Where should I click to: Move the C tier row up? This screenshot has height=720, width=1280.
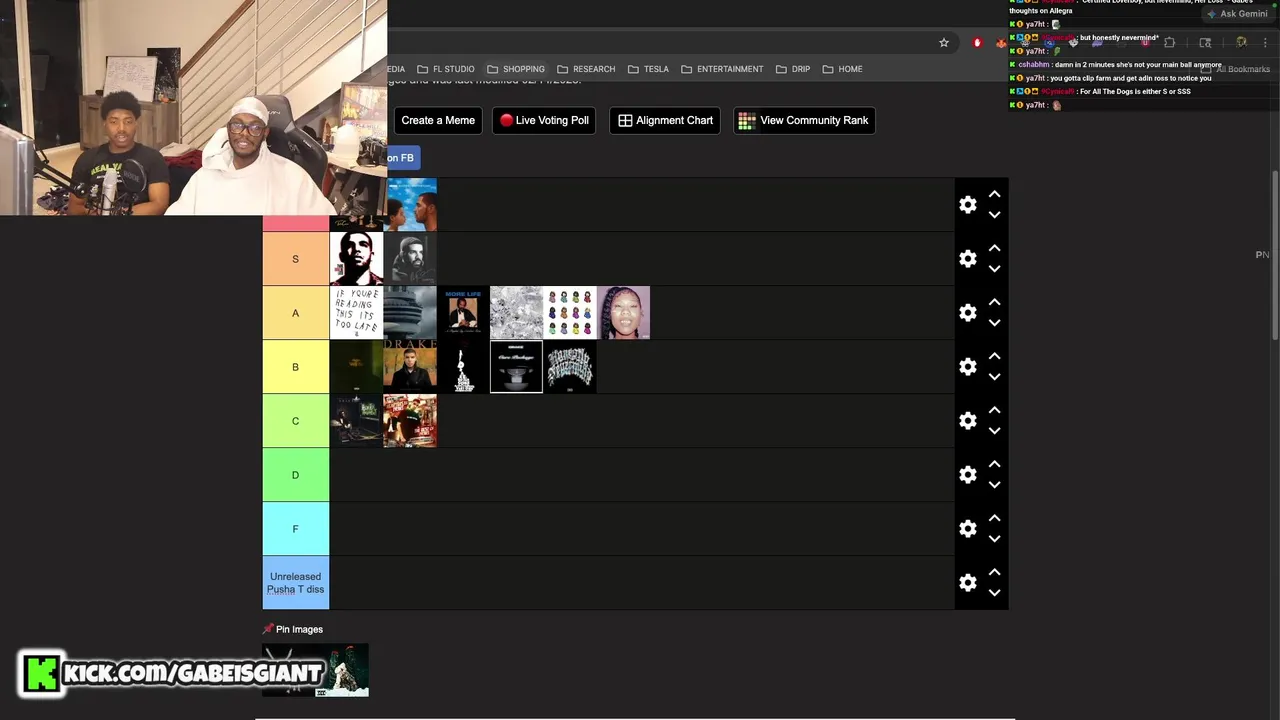coord(995,410)
